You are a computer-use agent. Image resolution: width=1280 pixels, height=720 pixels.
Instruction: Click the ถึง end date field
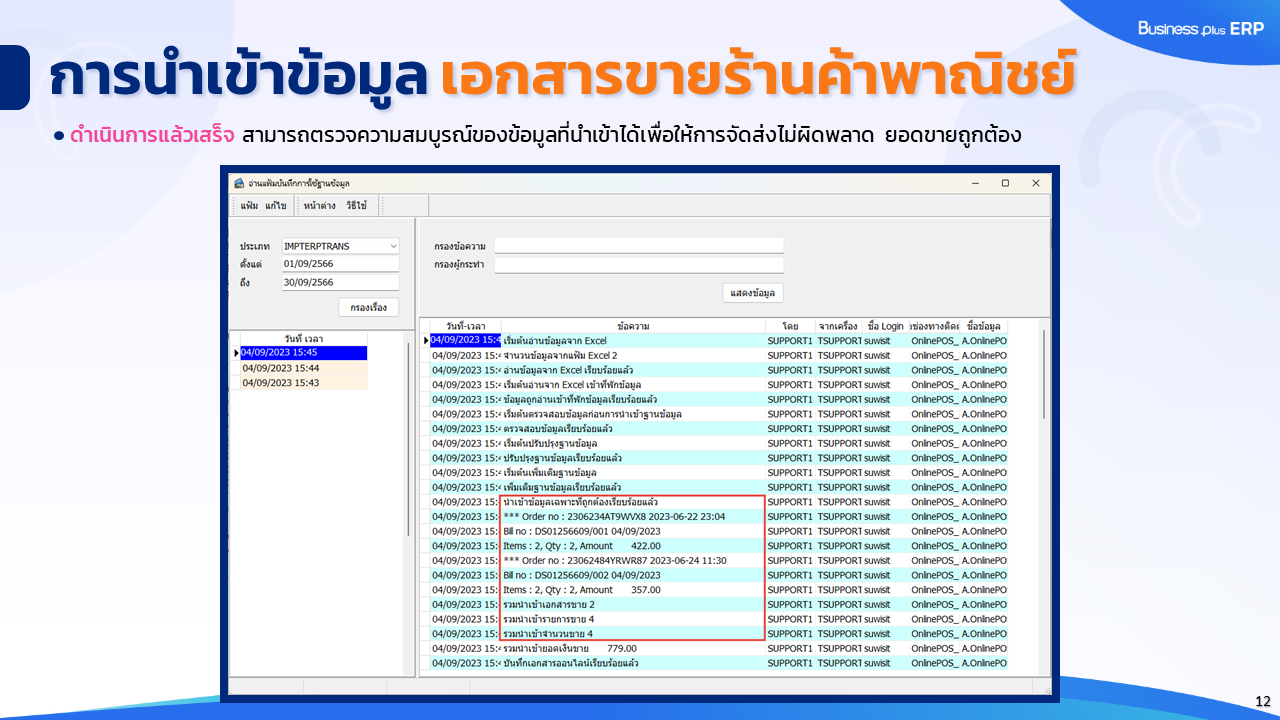pyautogui.click(x=340, y=283)
